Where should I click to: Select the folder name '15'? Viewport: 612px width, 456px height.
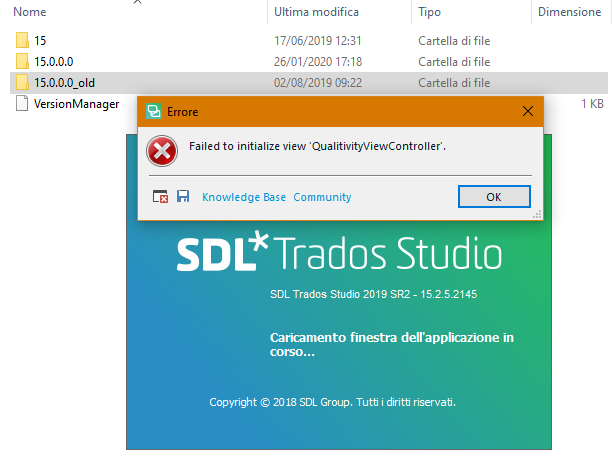[40, 41]
